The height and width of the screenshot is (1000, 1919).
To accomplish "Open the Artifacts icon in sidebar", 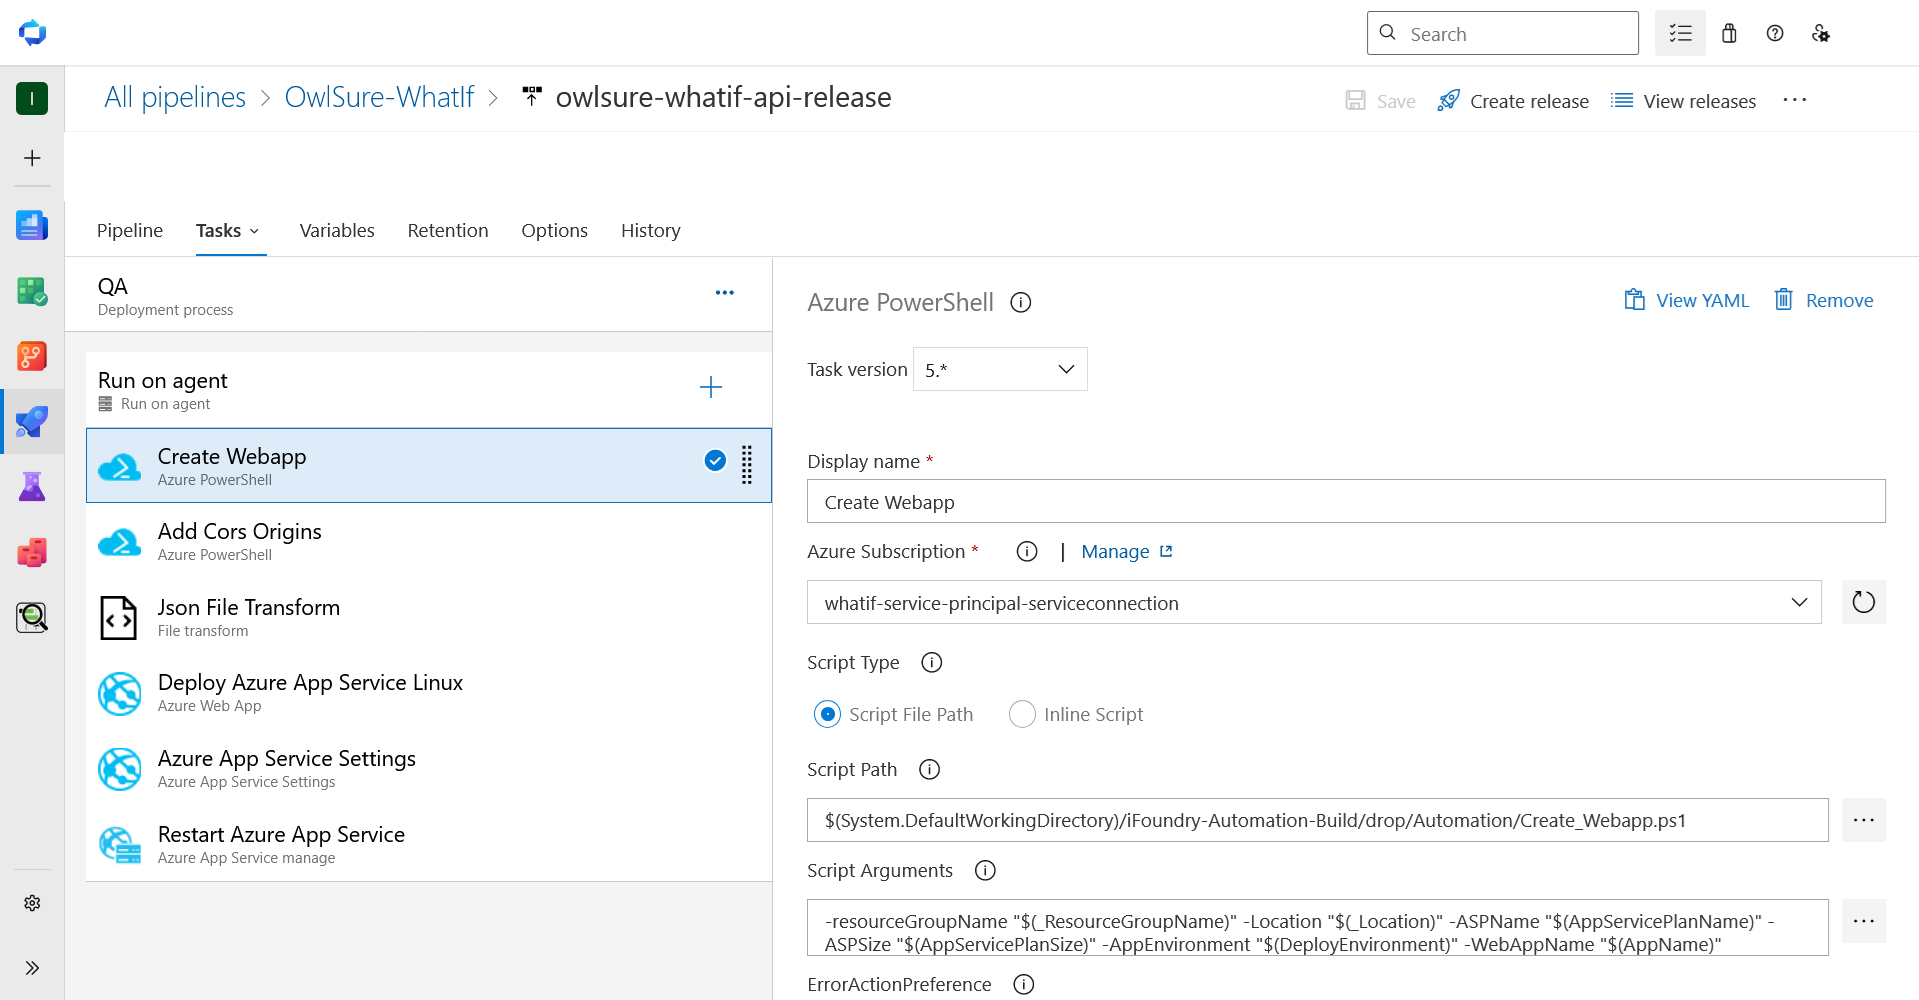I will pos(32,552).
